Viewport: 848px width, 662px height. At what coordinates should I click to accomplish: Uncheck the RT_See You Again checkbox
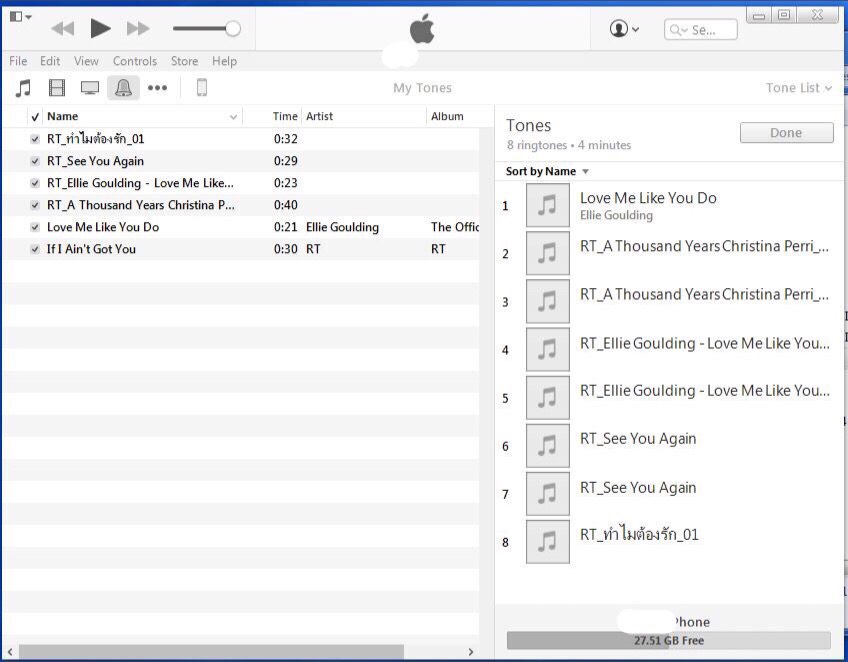35,161
